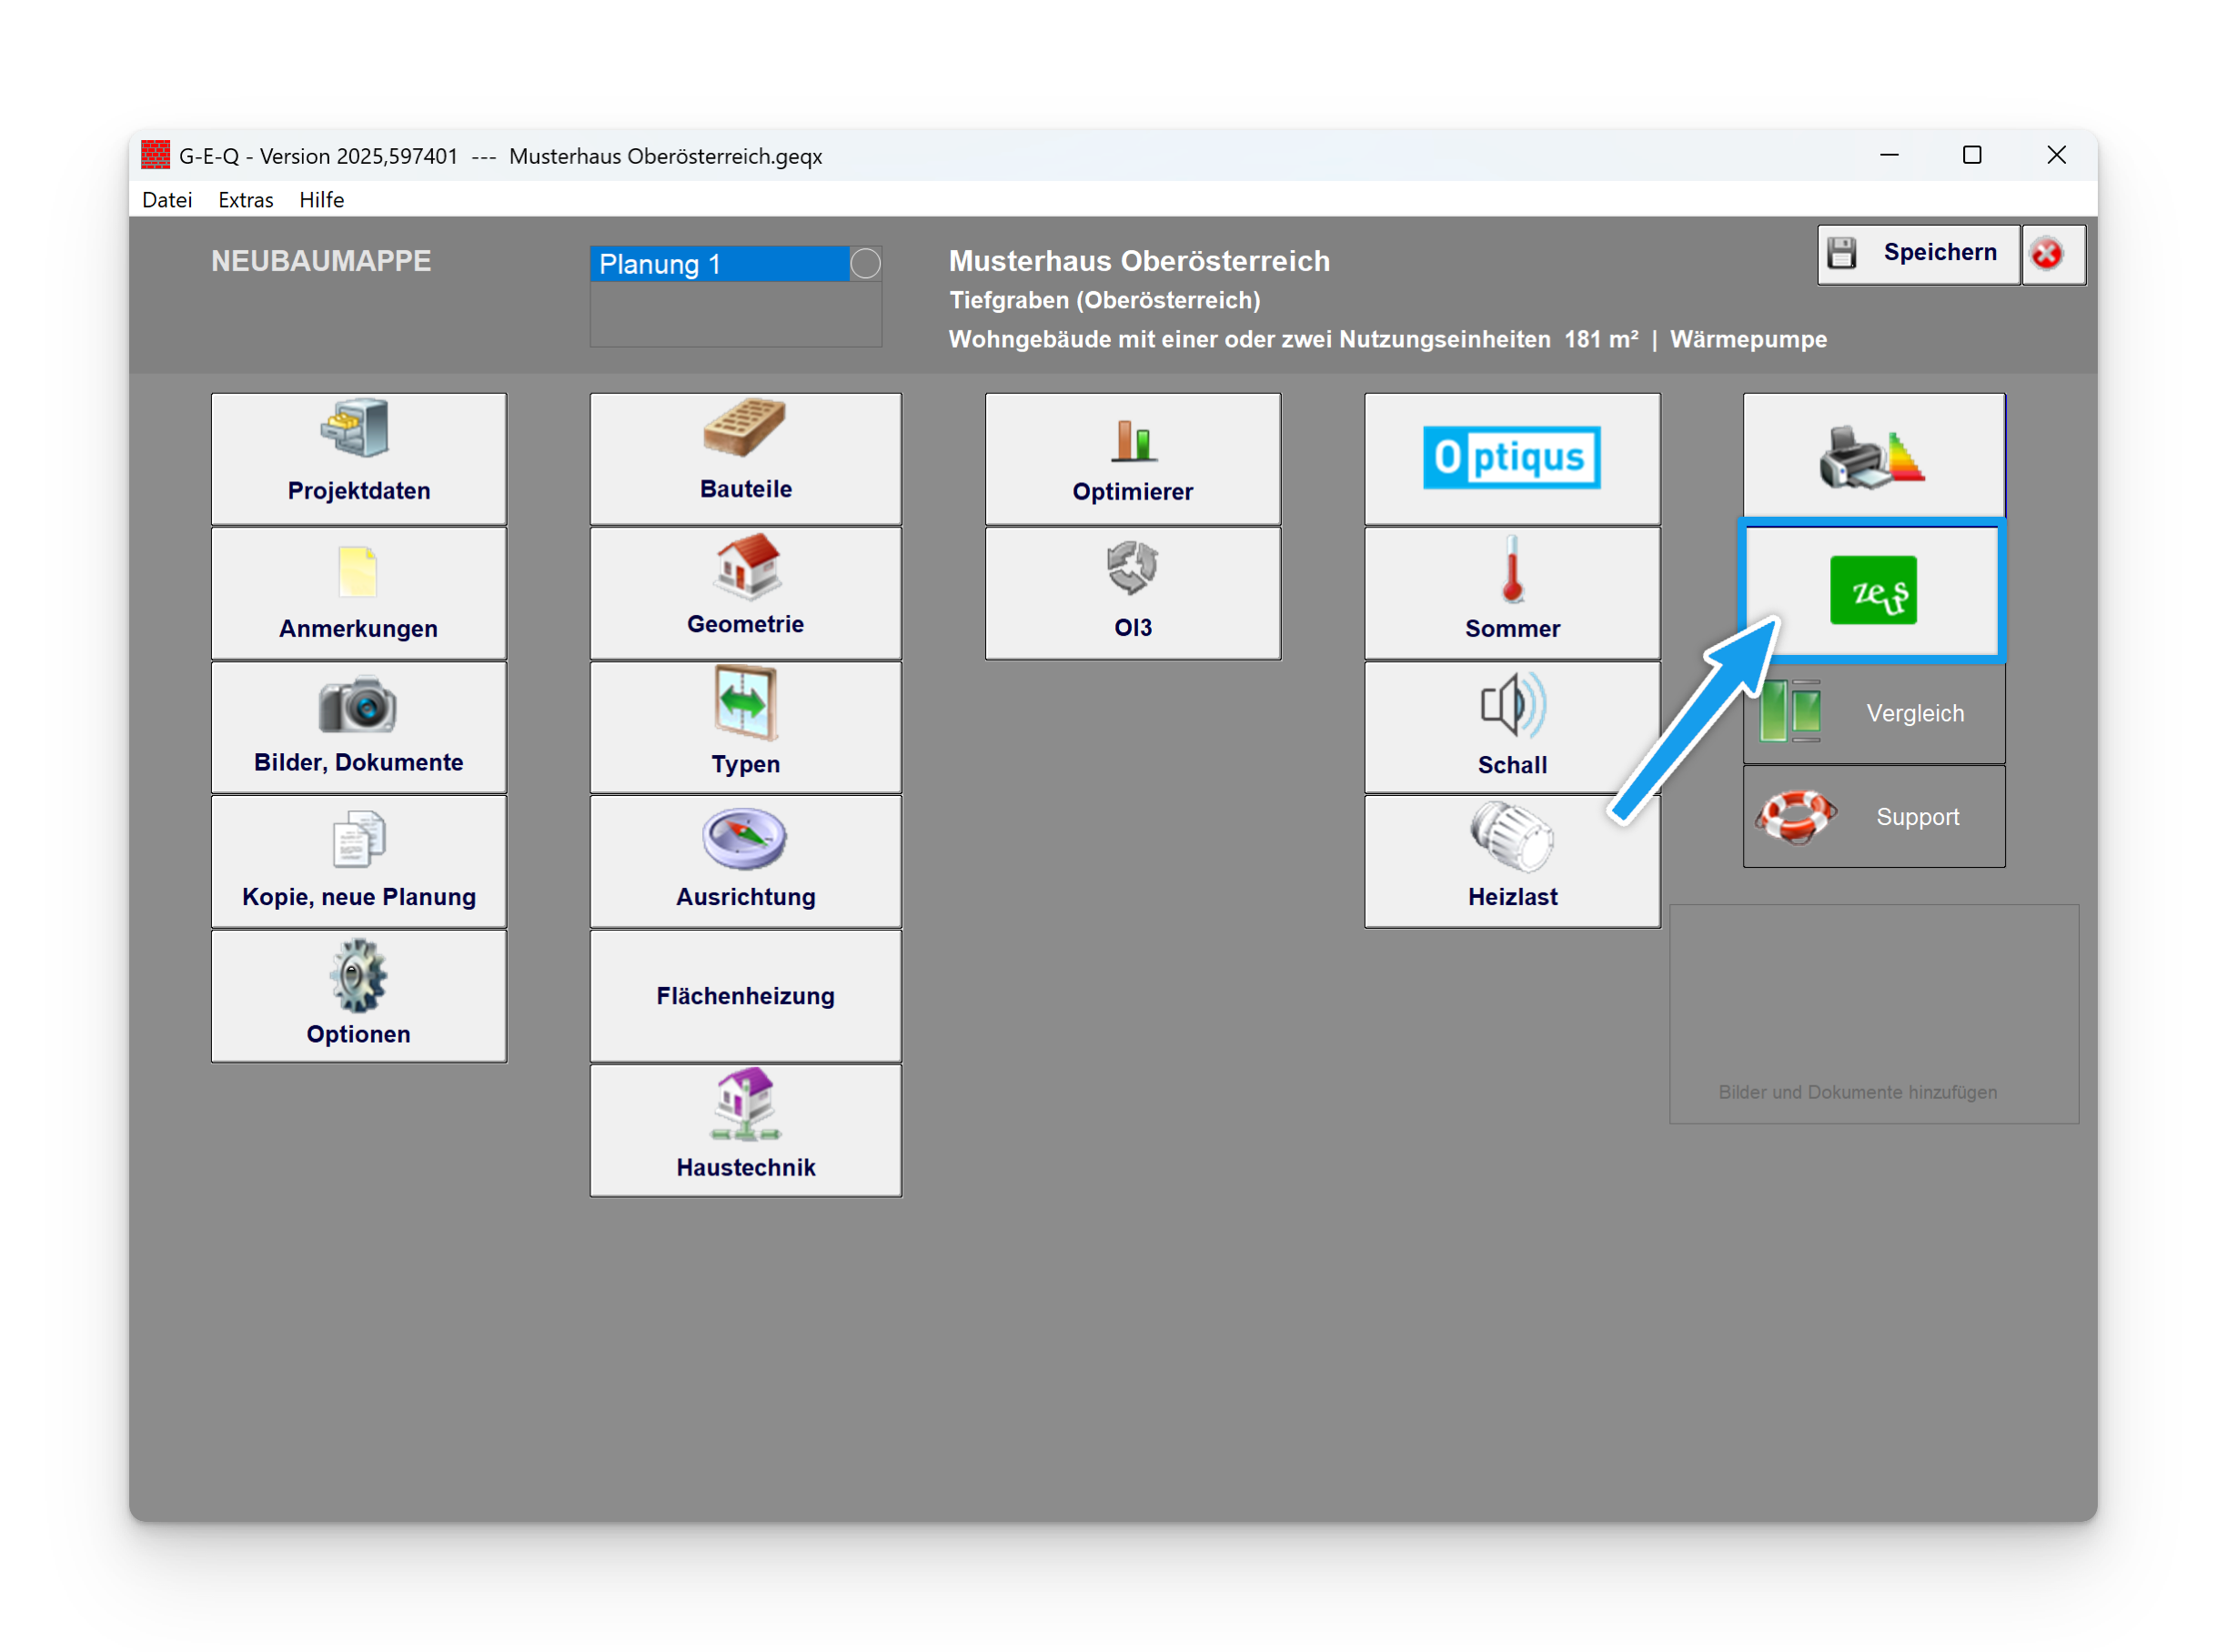Toggle the round button beside Planung 1
Image resolution: width=2227 pixels, height=1652 pixels.
tap(865, 264)
